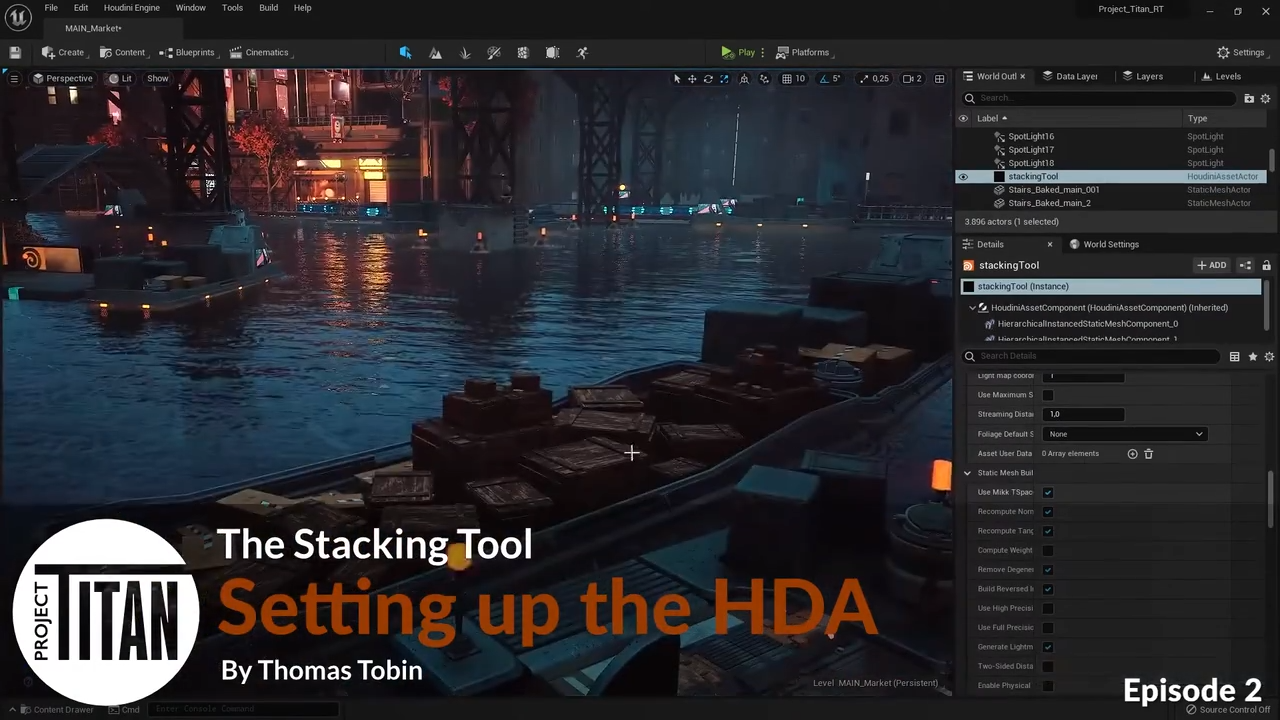Open Brush Editing mode icon
This screenshot has height=720, width=1280.
pos(553,52)
